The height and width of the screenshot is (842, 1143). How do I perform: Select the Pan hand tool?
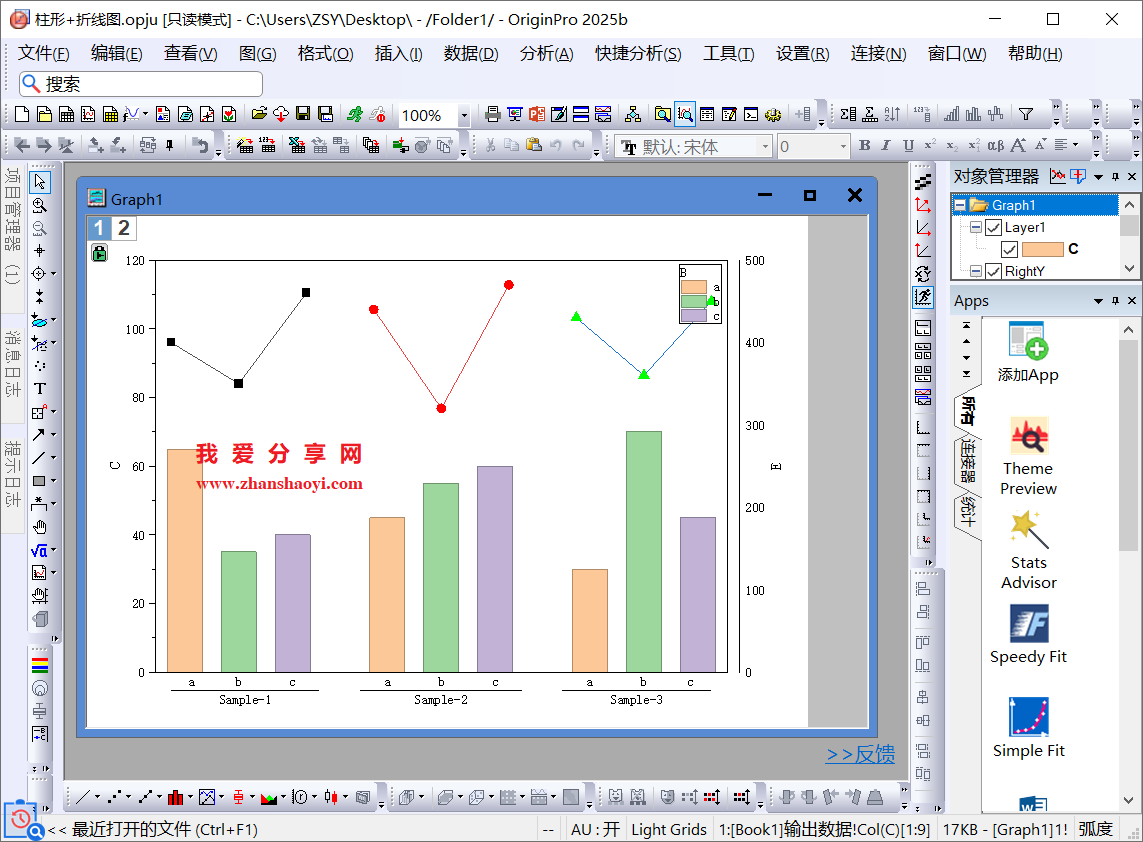tap(40, 527)
